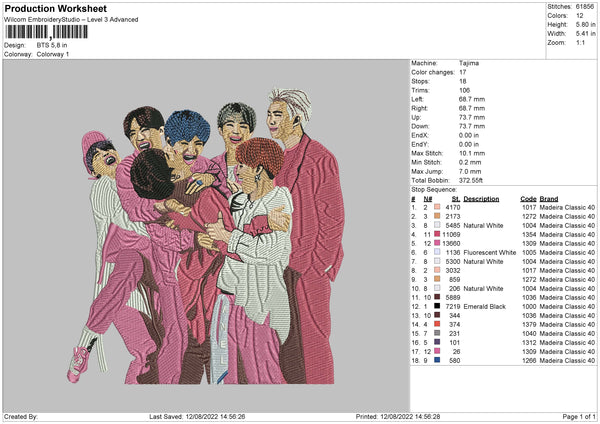
Task: Click the embroidered group design preview
Action: click(206, 236)
